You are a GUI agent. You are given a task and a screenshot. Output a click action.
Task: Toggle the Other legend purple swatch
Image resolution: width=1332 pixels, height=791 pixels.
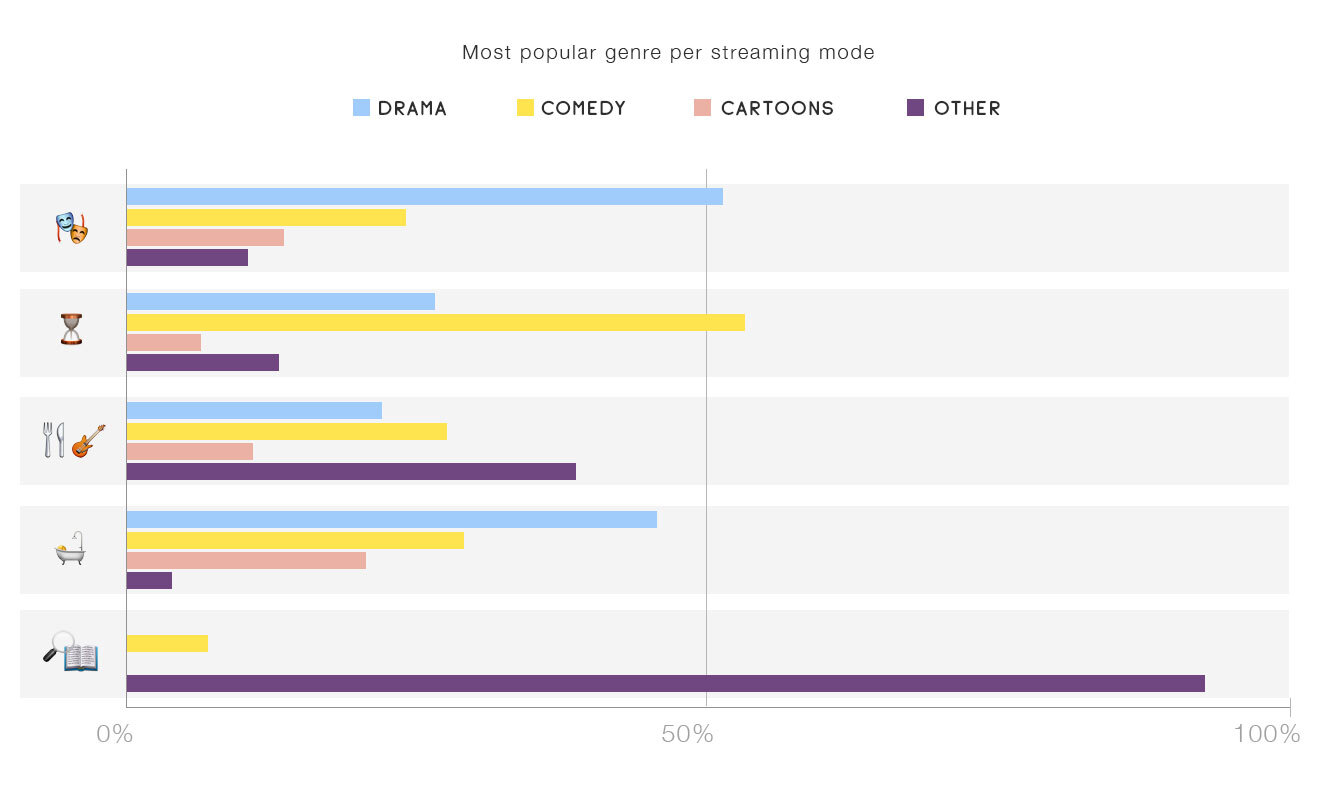pyautogui.click(x=915, y=108)
